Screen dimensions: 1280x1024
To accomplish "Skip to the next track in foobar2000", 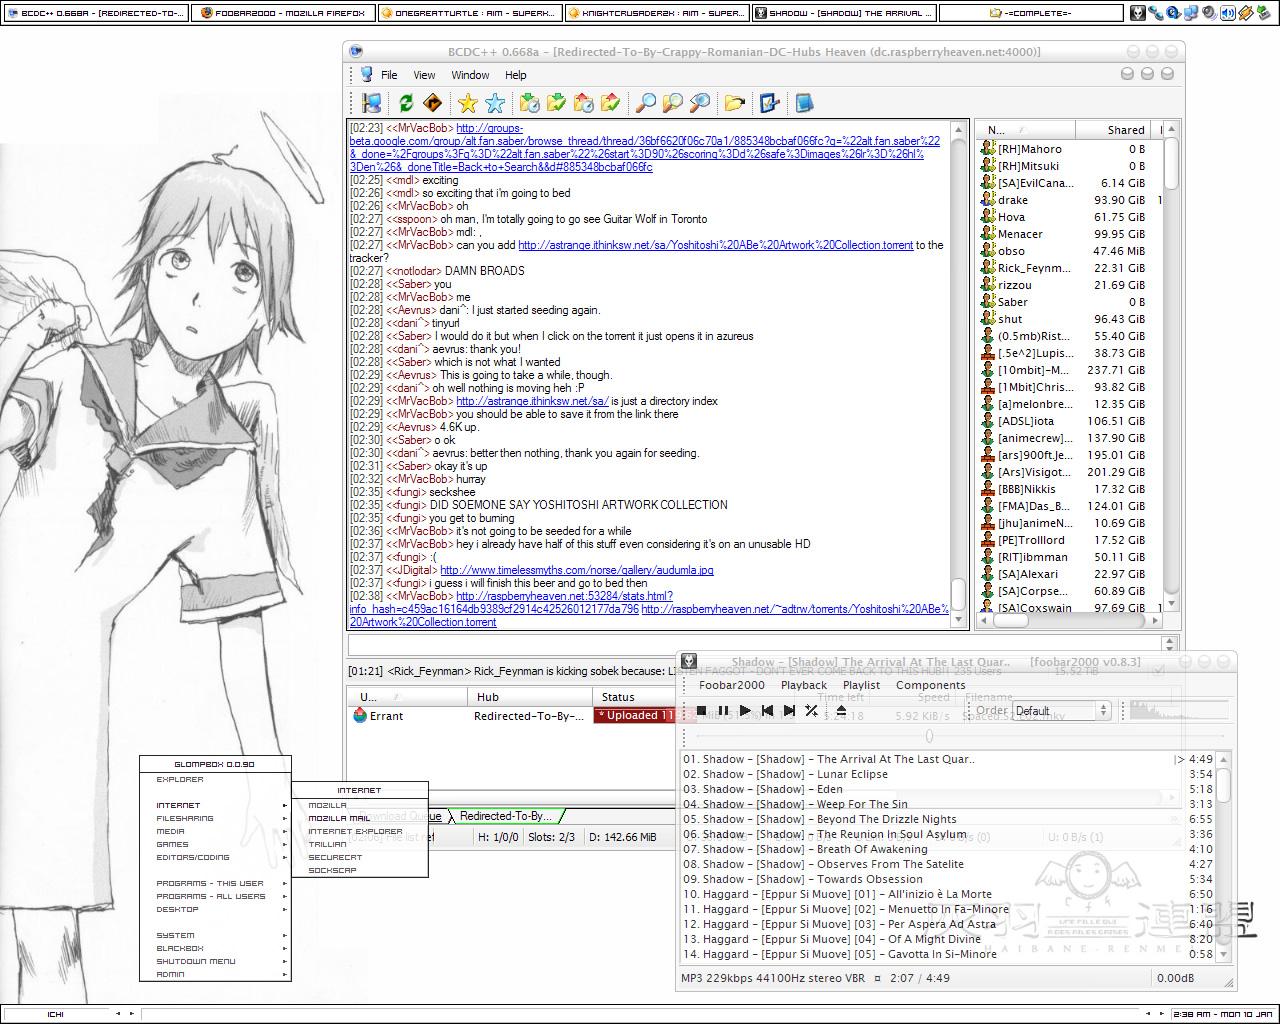I will (x=789, y=711).
